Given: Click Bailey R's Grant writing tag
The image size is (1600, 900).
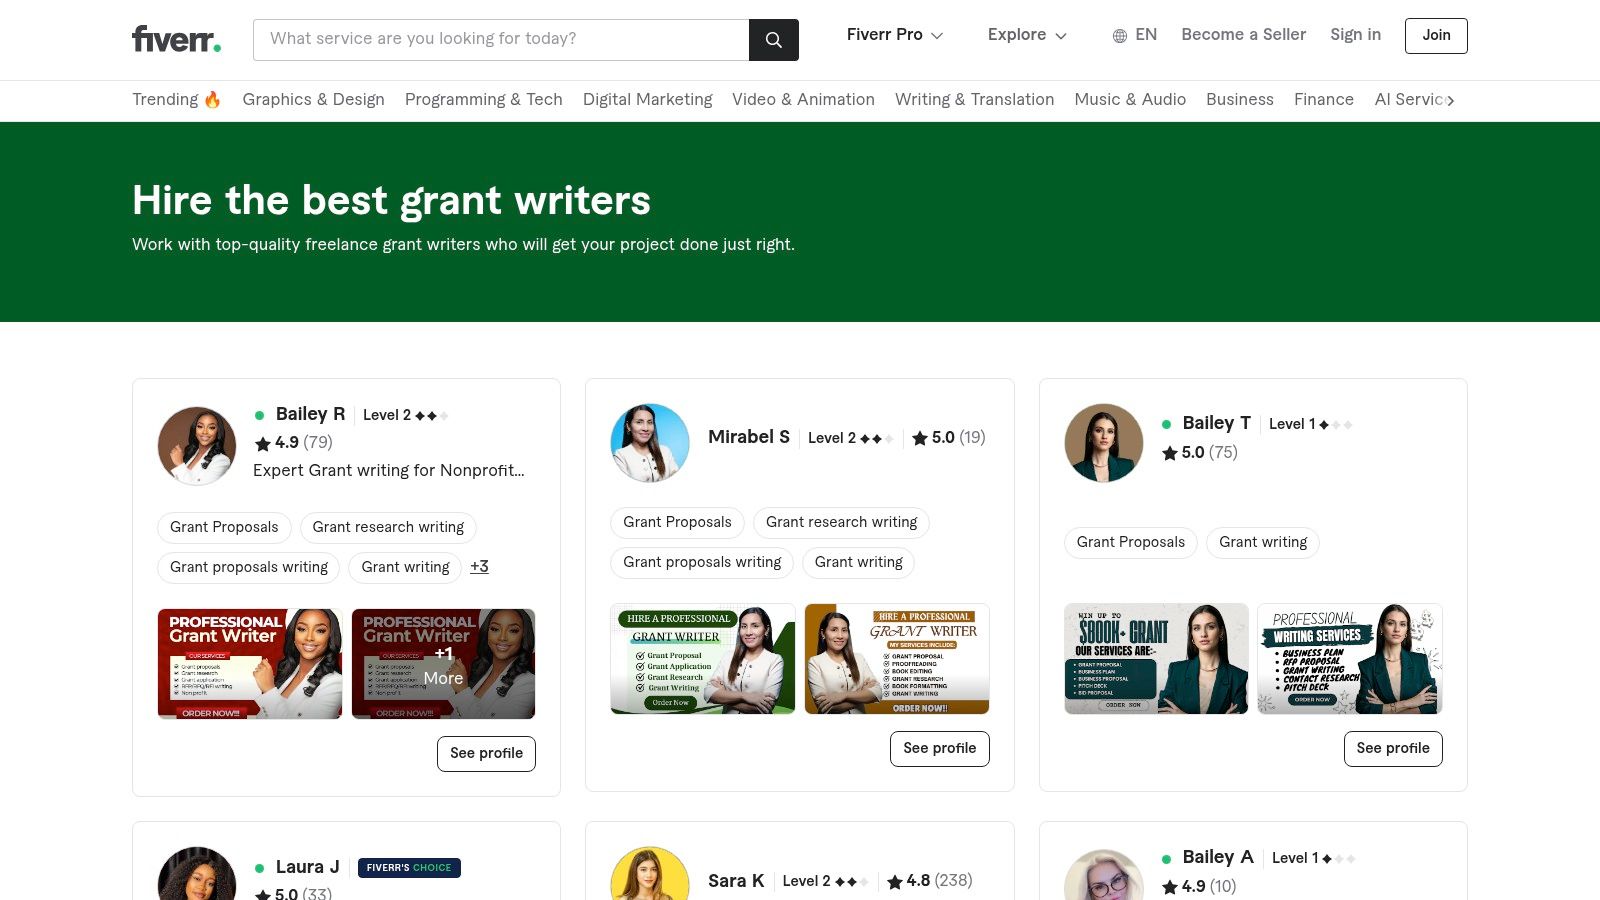Looking at the screenshot, I should click(x=405, y=567).
